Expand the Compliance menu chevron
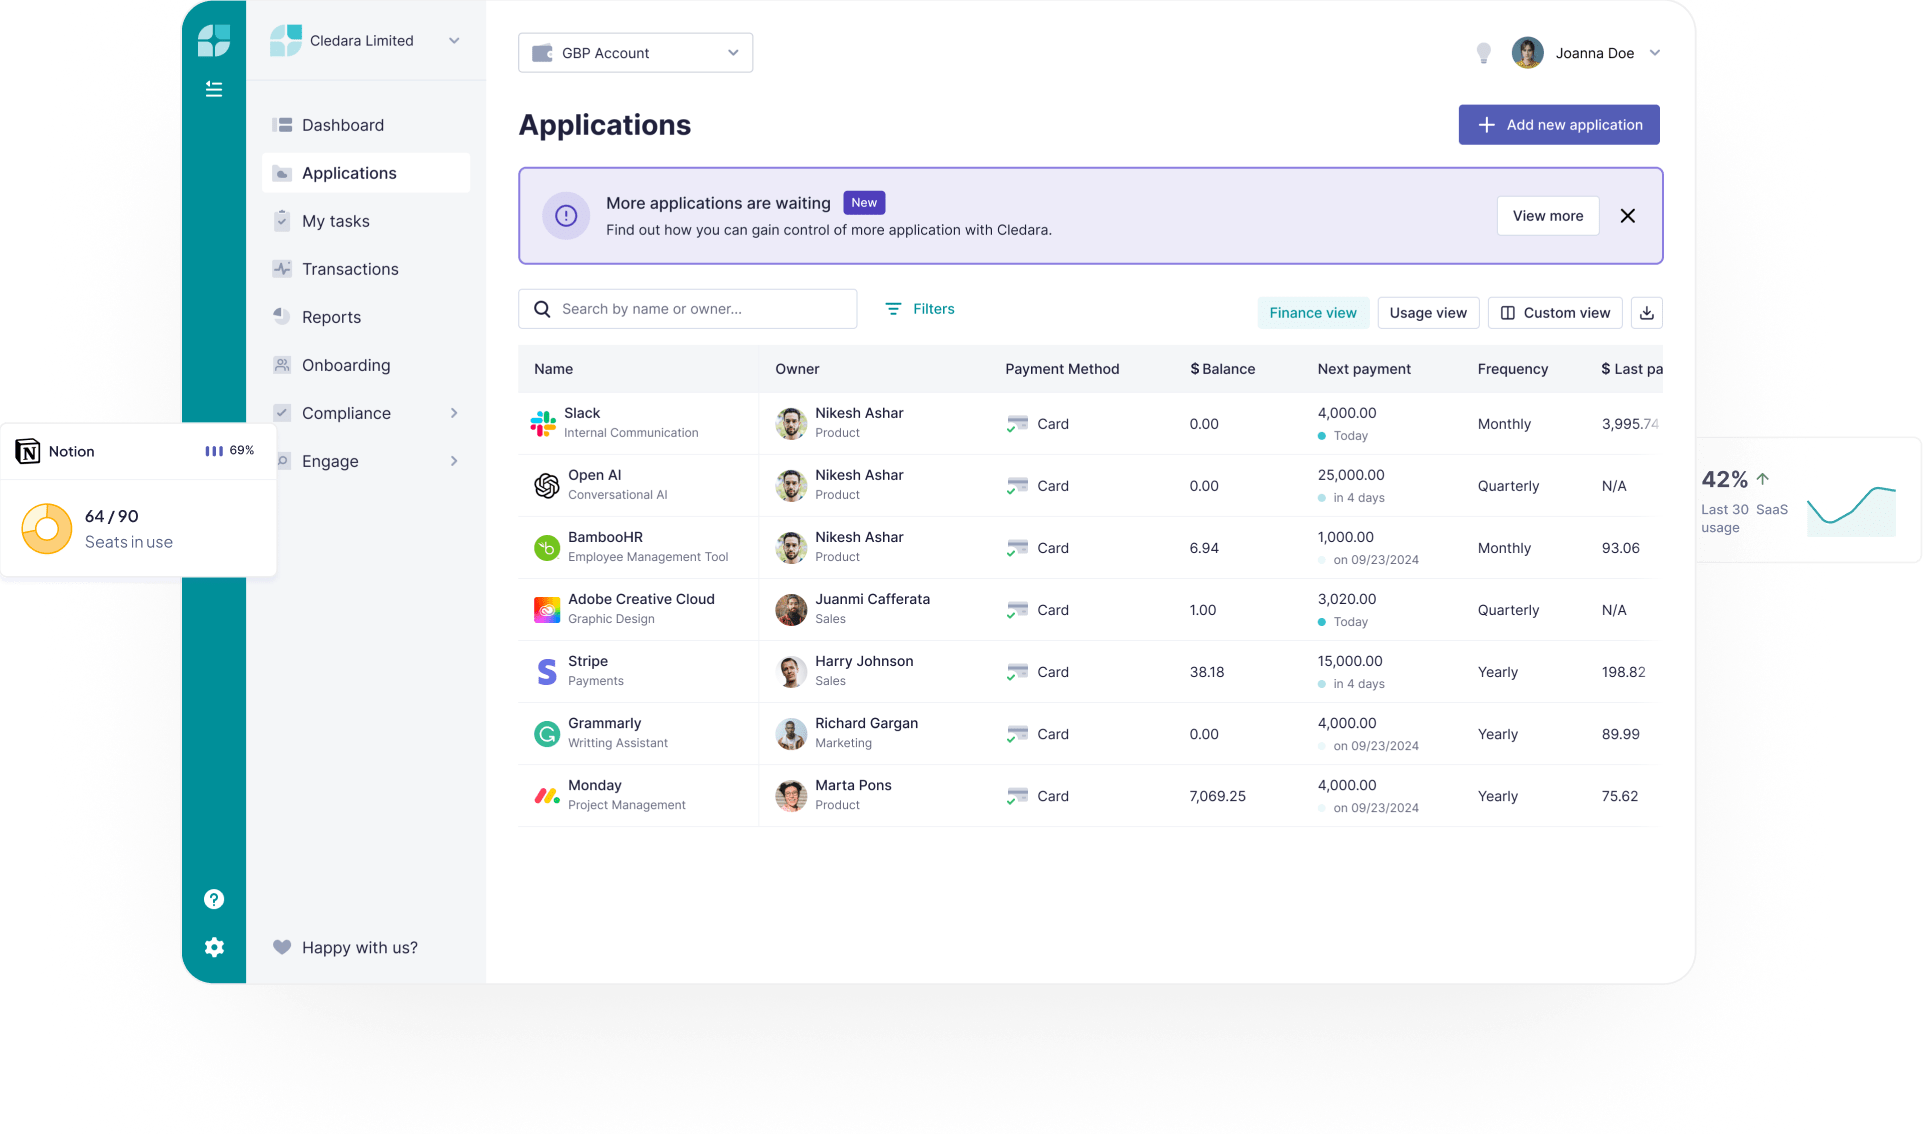 tap(455, 413)
